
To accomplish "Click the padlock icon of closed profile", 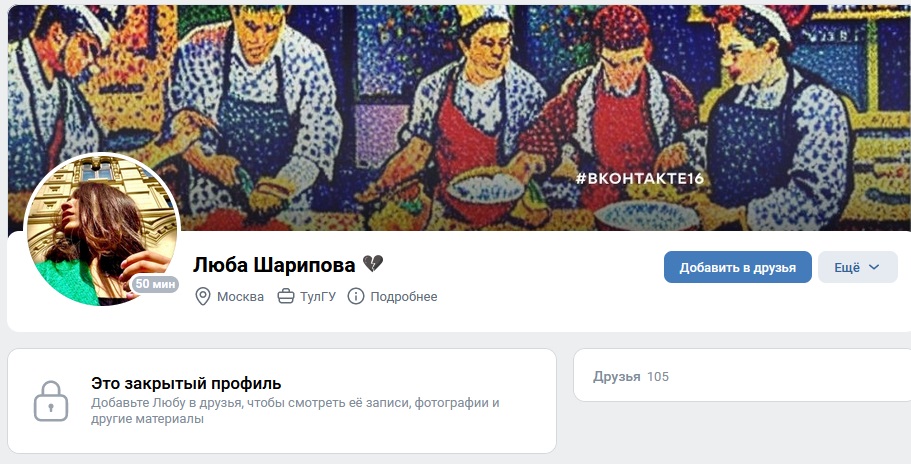I will coord(51,401).
